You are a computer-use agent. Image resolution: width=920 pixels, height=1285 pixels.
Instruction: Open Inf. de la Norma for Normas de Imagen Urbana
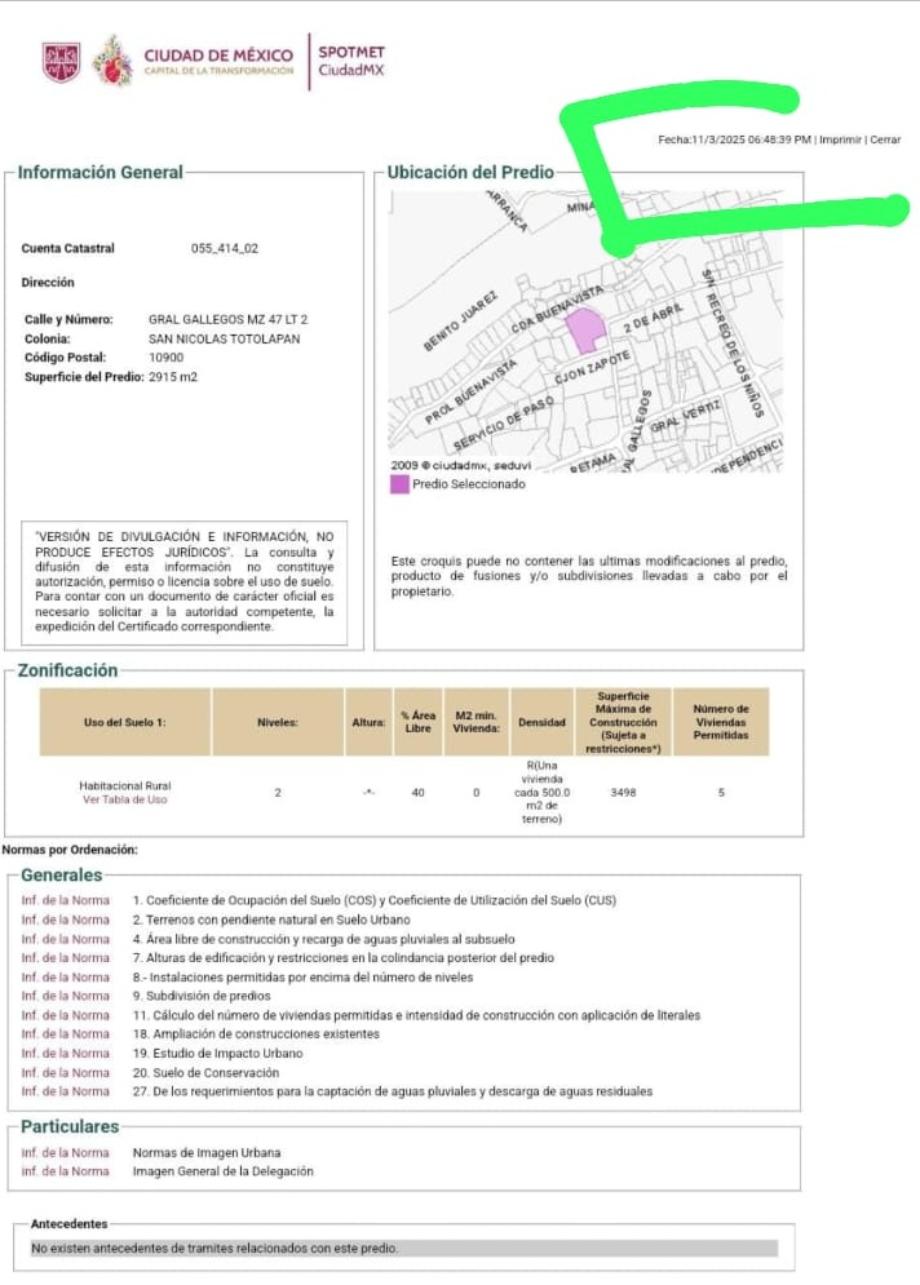click(65, 1152)
